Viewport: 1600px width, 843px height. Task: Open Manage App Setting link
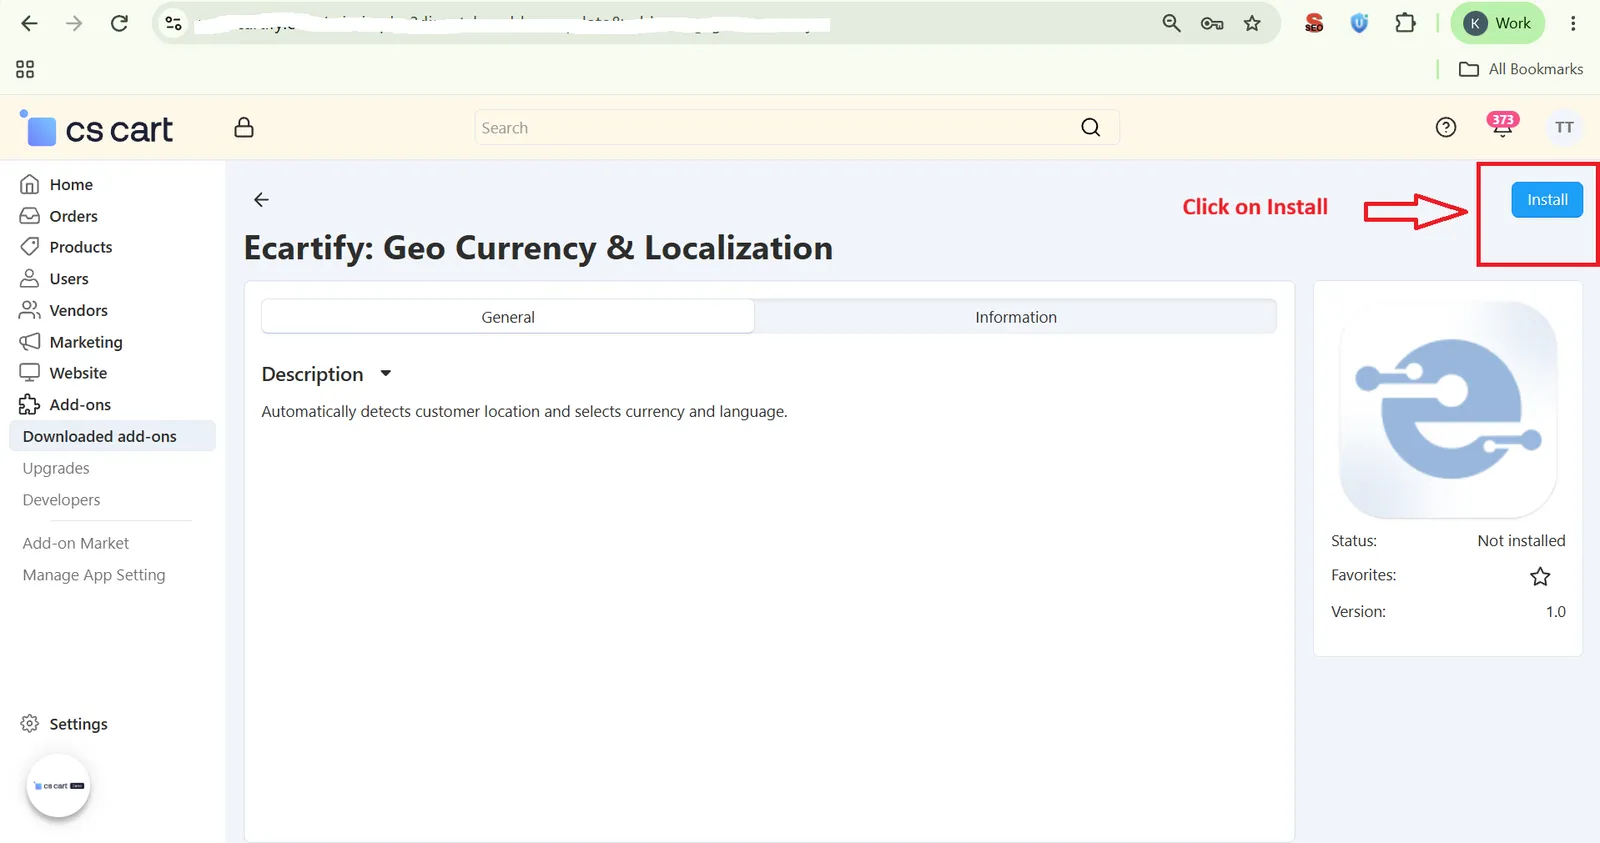click(x=94, y=575)
